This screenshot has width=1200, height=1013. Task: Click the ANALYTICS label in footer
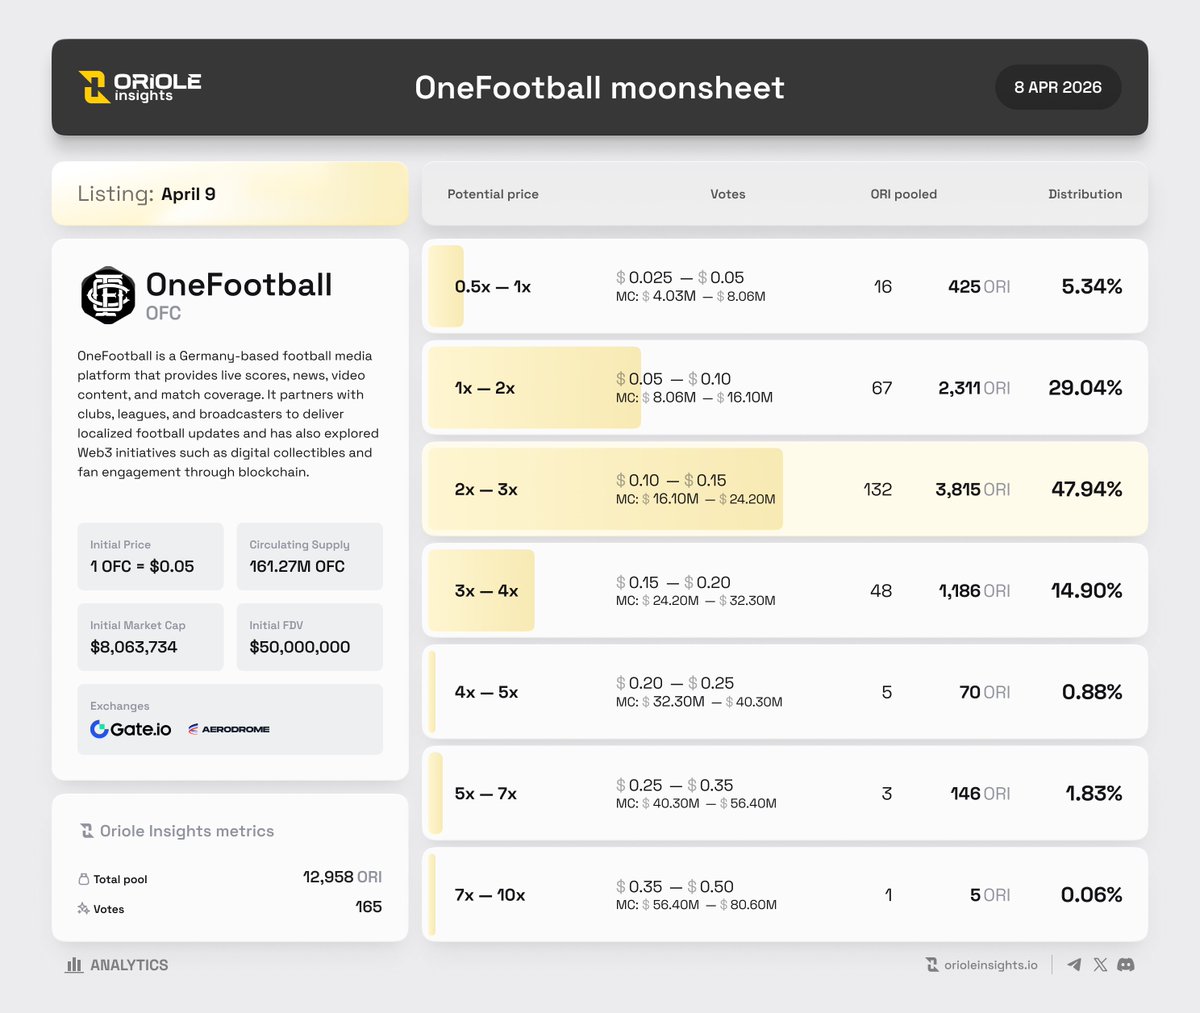point(129,965)
